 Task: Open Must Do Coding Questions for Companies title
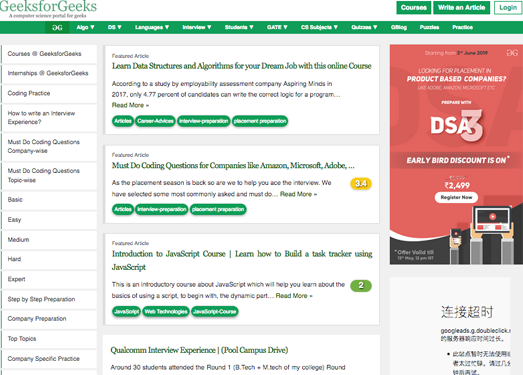click(x=233, y=165)
